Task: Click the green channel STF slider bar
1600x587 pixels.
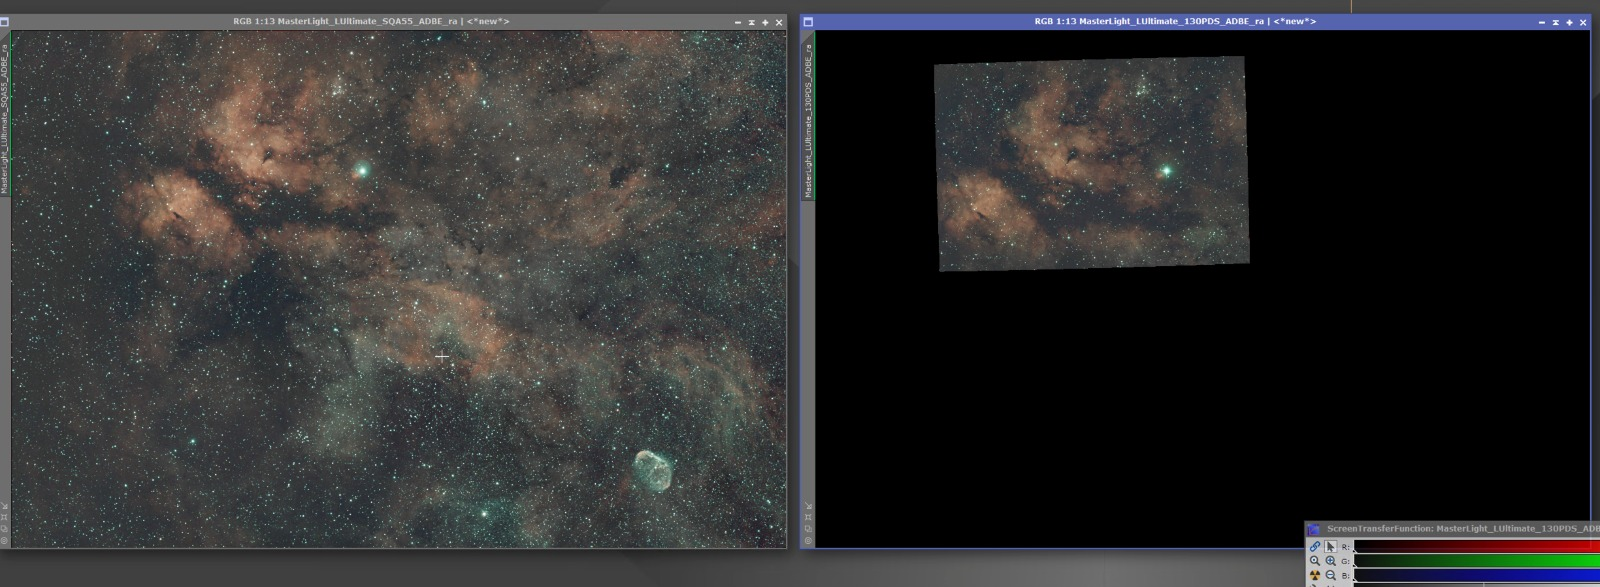Action: point(1476,561)
